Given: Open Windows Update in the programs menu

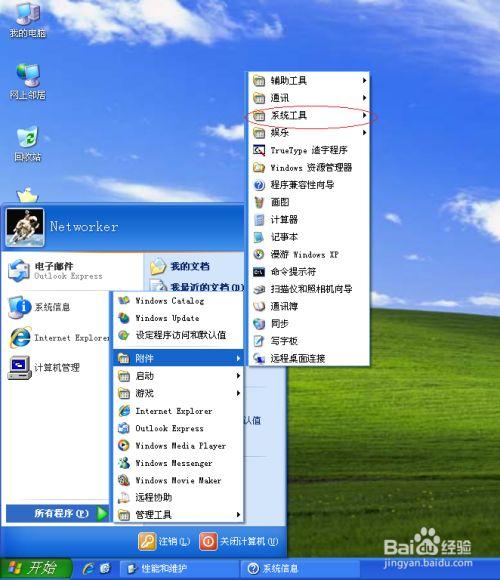Looking at the screenshot, I should click(178, 318).
